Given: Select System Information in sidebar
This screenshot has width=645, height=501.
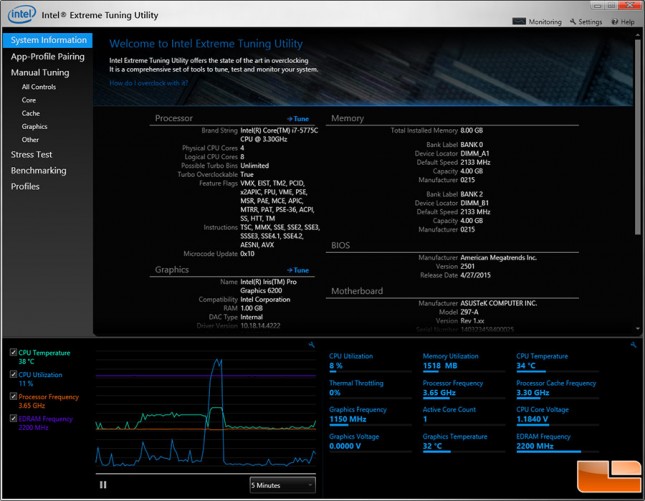Looking at the screenshot, I should point(48,40).
